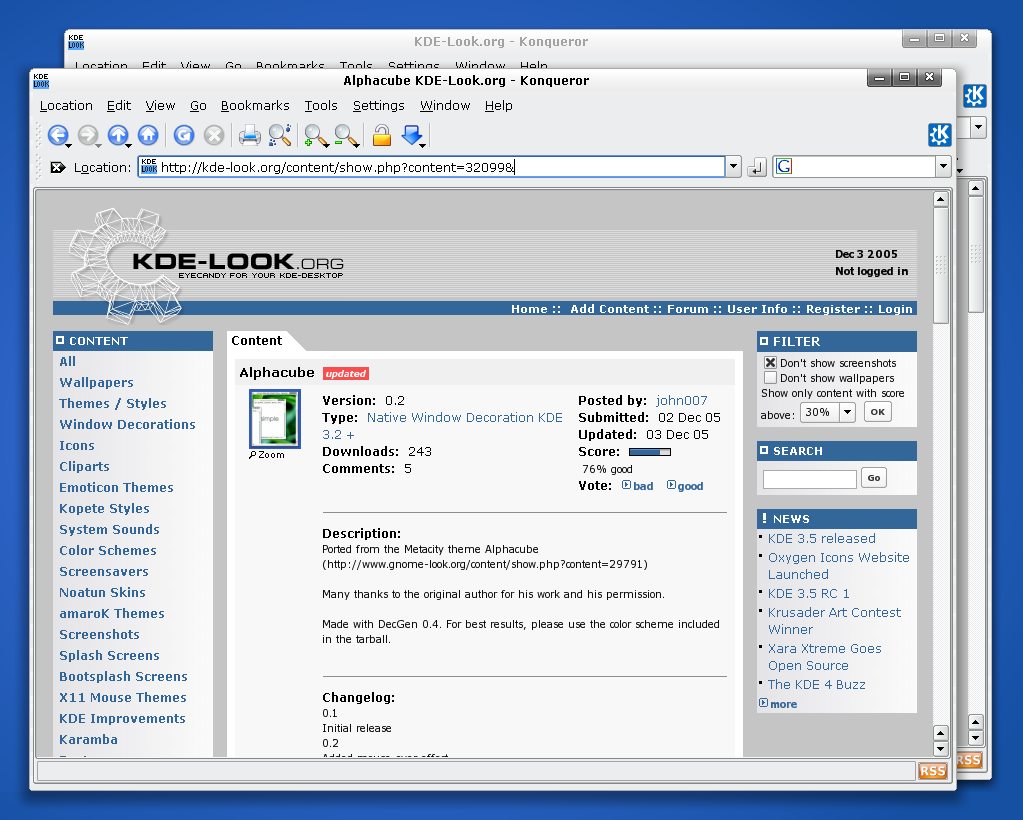Click the Up directory arrow icon
The width and height of the screenshot is (1023, 820).
coord(117,135)
